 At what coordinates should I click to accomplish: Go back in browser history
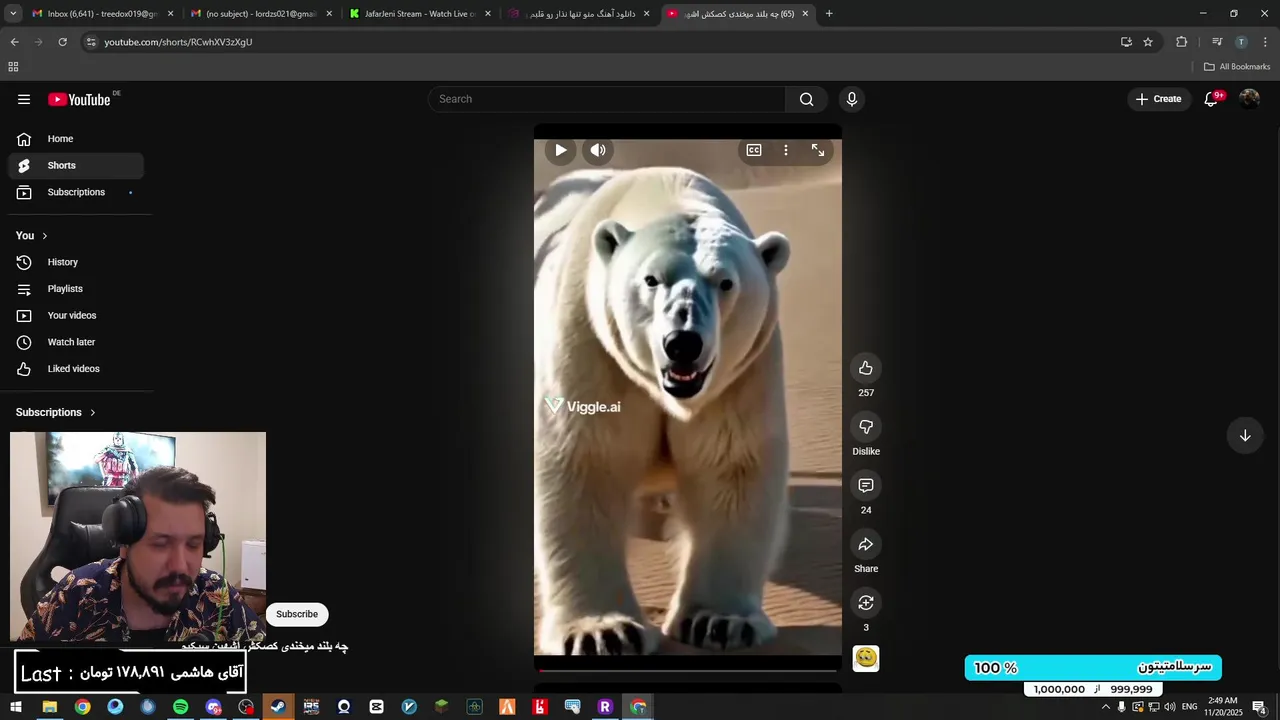[x=14, y=42]
